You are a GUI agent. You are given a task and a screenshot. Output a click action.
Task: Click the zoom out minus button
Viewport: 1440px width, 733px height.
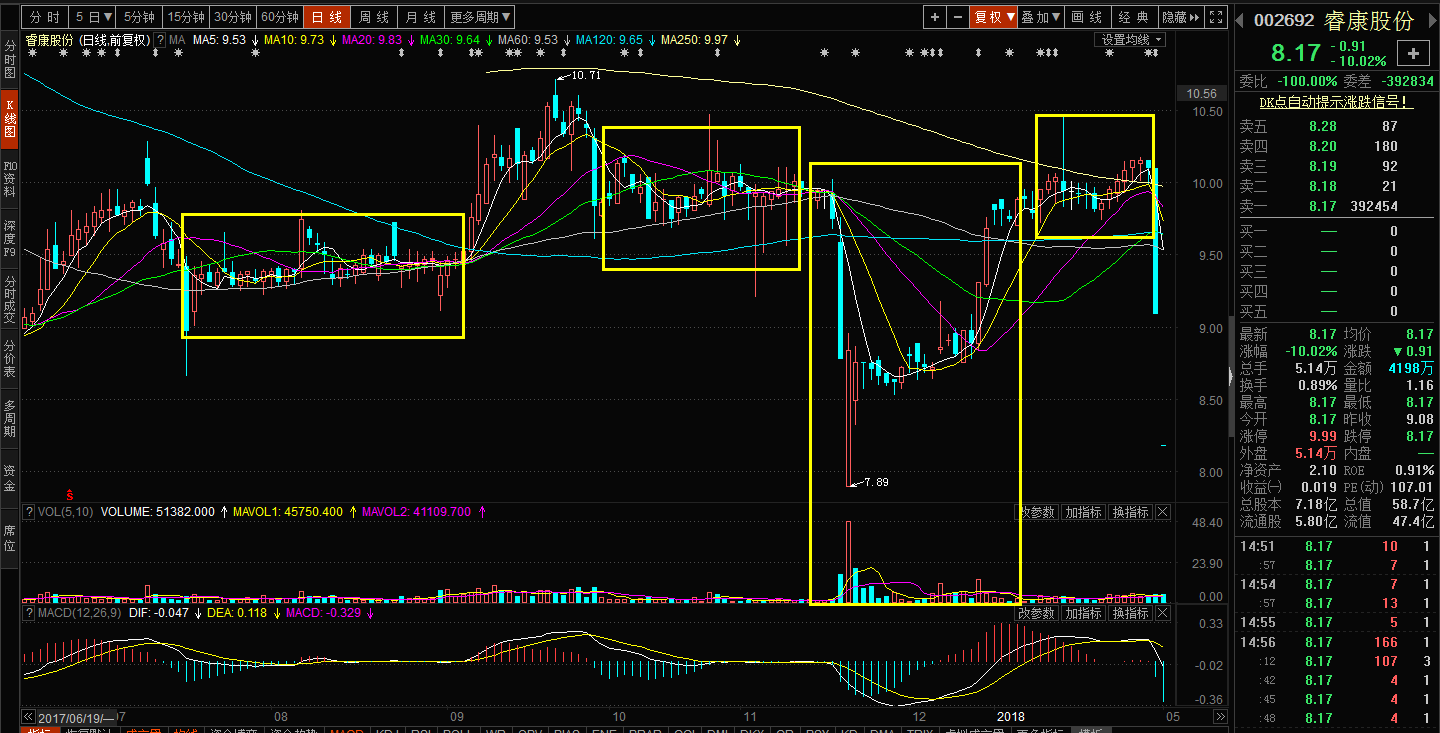958,17
